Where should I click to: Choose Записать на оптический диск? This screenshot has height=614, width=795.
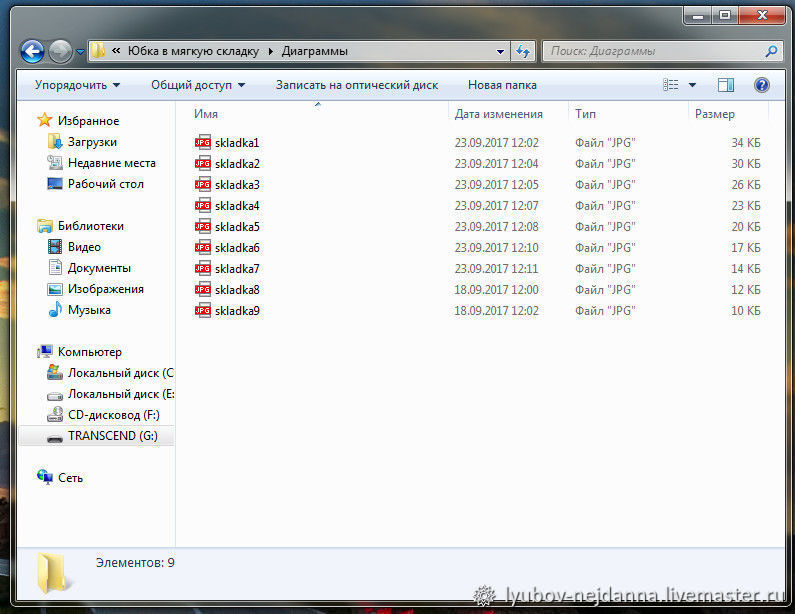point(357,85)
